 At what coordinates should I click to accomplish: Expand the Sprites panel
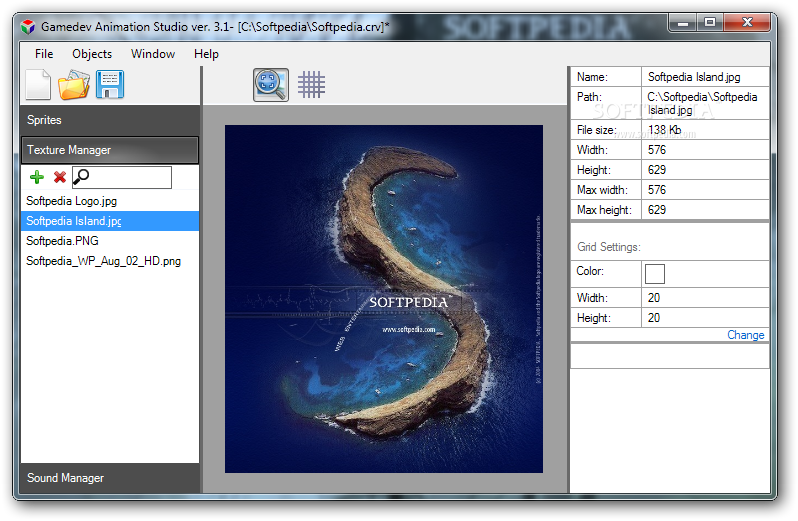(x=110, y=120)
